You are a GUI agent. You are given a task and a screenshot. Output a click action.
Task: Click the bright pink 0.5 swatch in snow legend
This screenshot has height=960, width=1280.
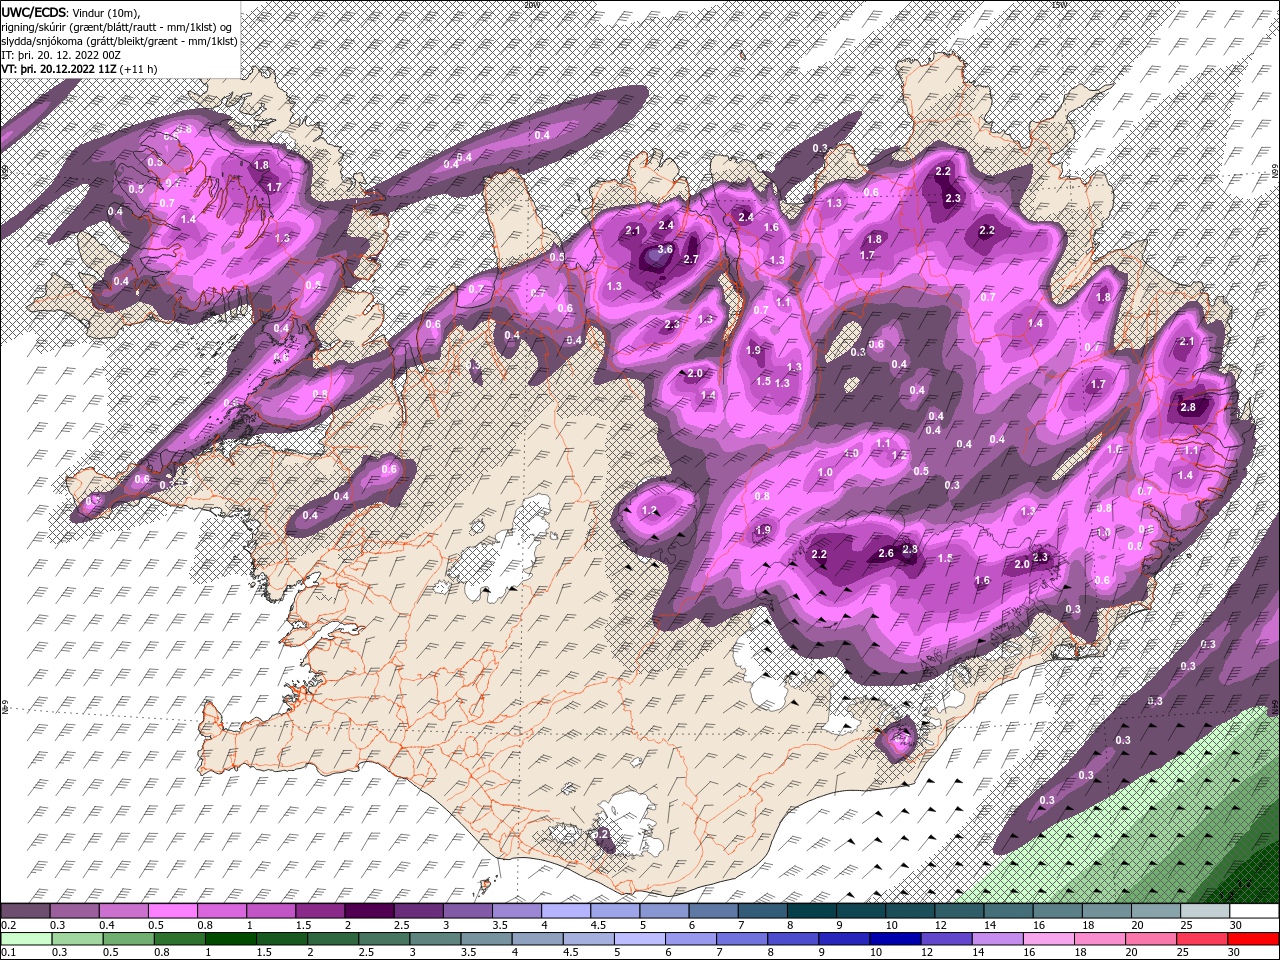click(x=172, y=911)
